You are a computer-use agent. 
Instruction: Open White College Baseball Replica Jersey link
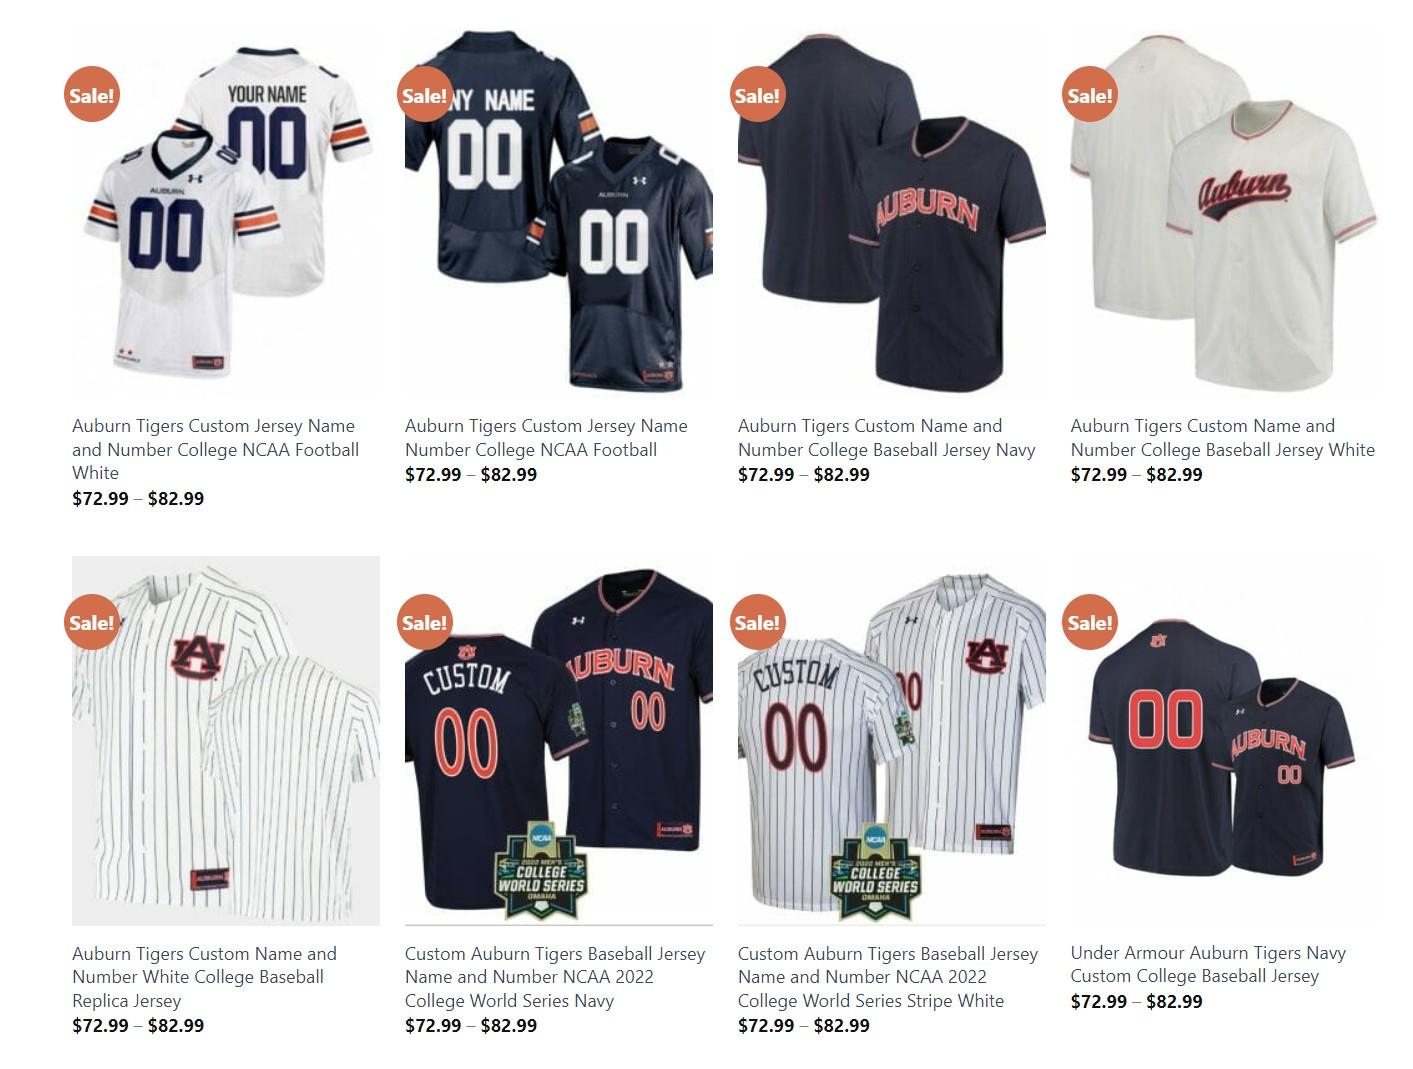pos(204,977)
